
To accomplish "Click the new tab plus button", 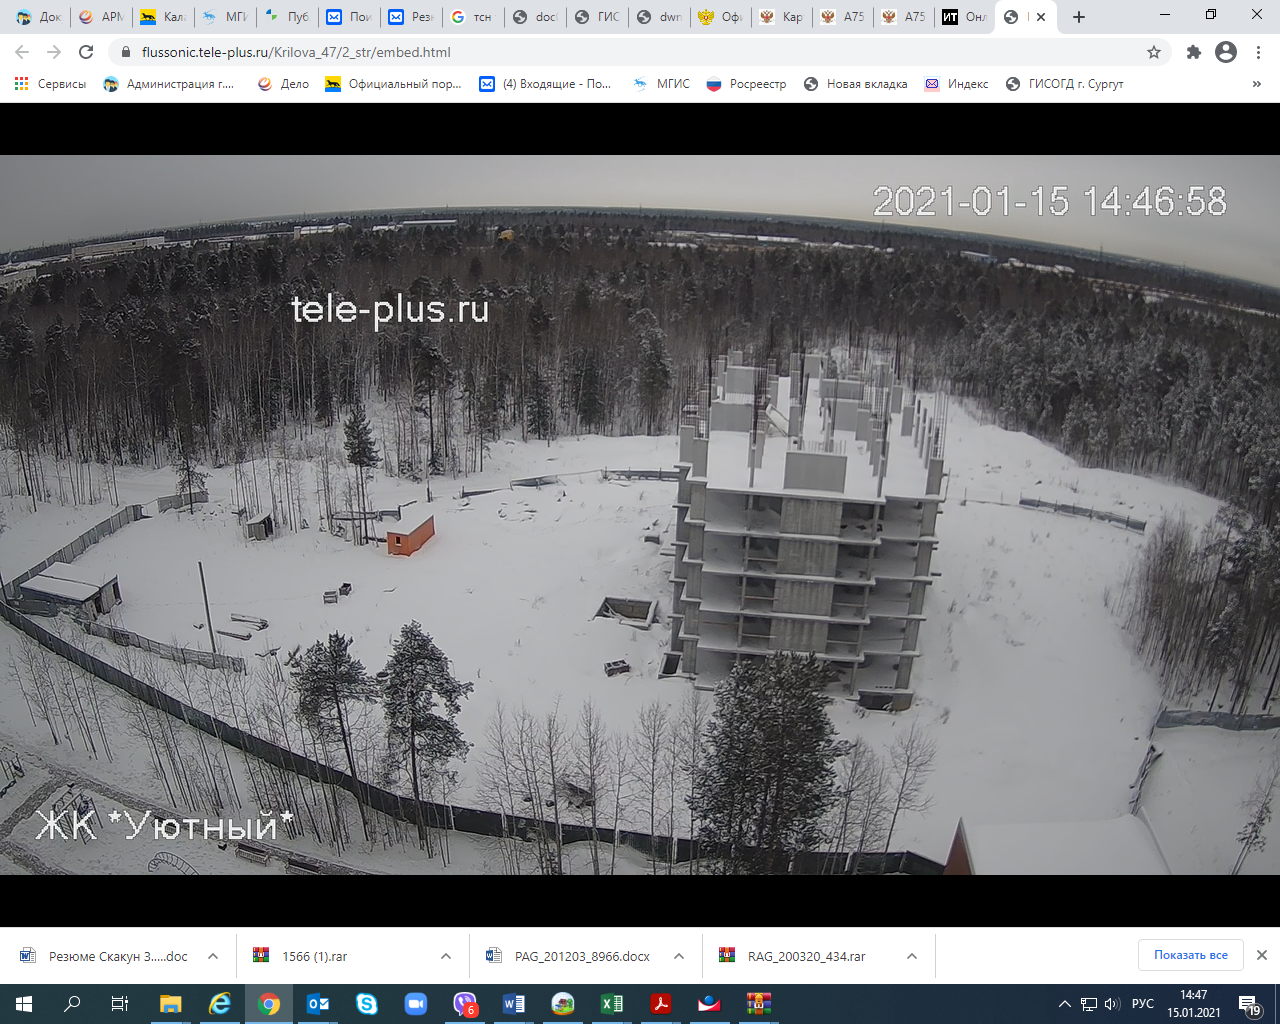I will pos(1079,17).
